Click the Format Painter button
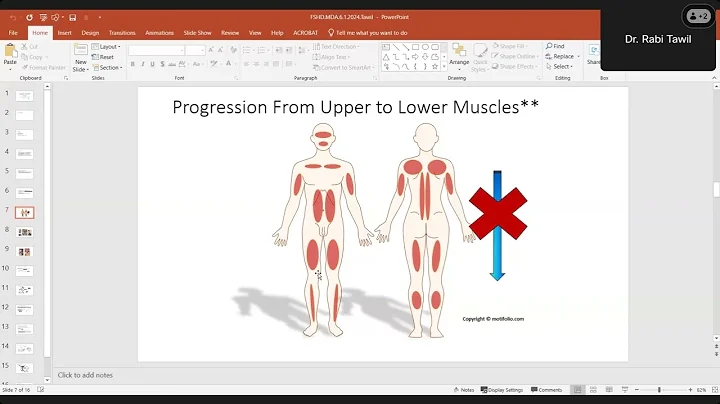 pos(44,67)
